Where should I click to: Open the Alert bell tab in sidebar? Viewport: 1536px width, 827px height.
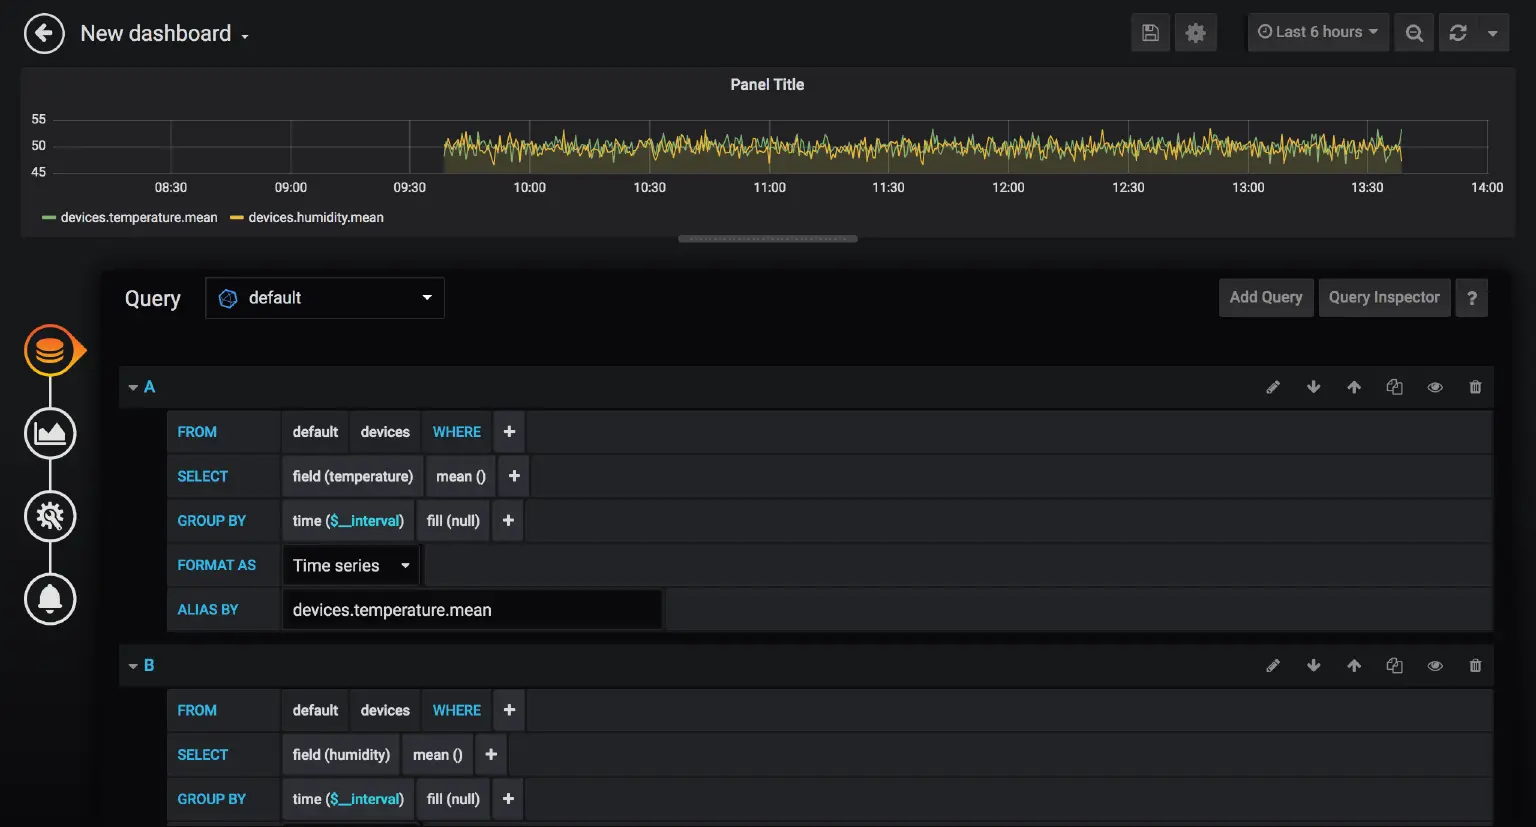tap(50, 599)
